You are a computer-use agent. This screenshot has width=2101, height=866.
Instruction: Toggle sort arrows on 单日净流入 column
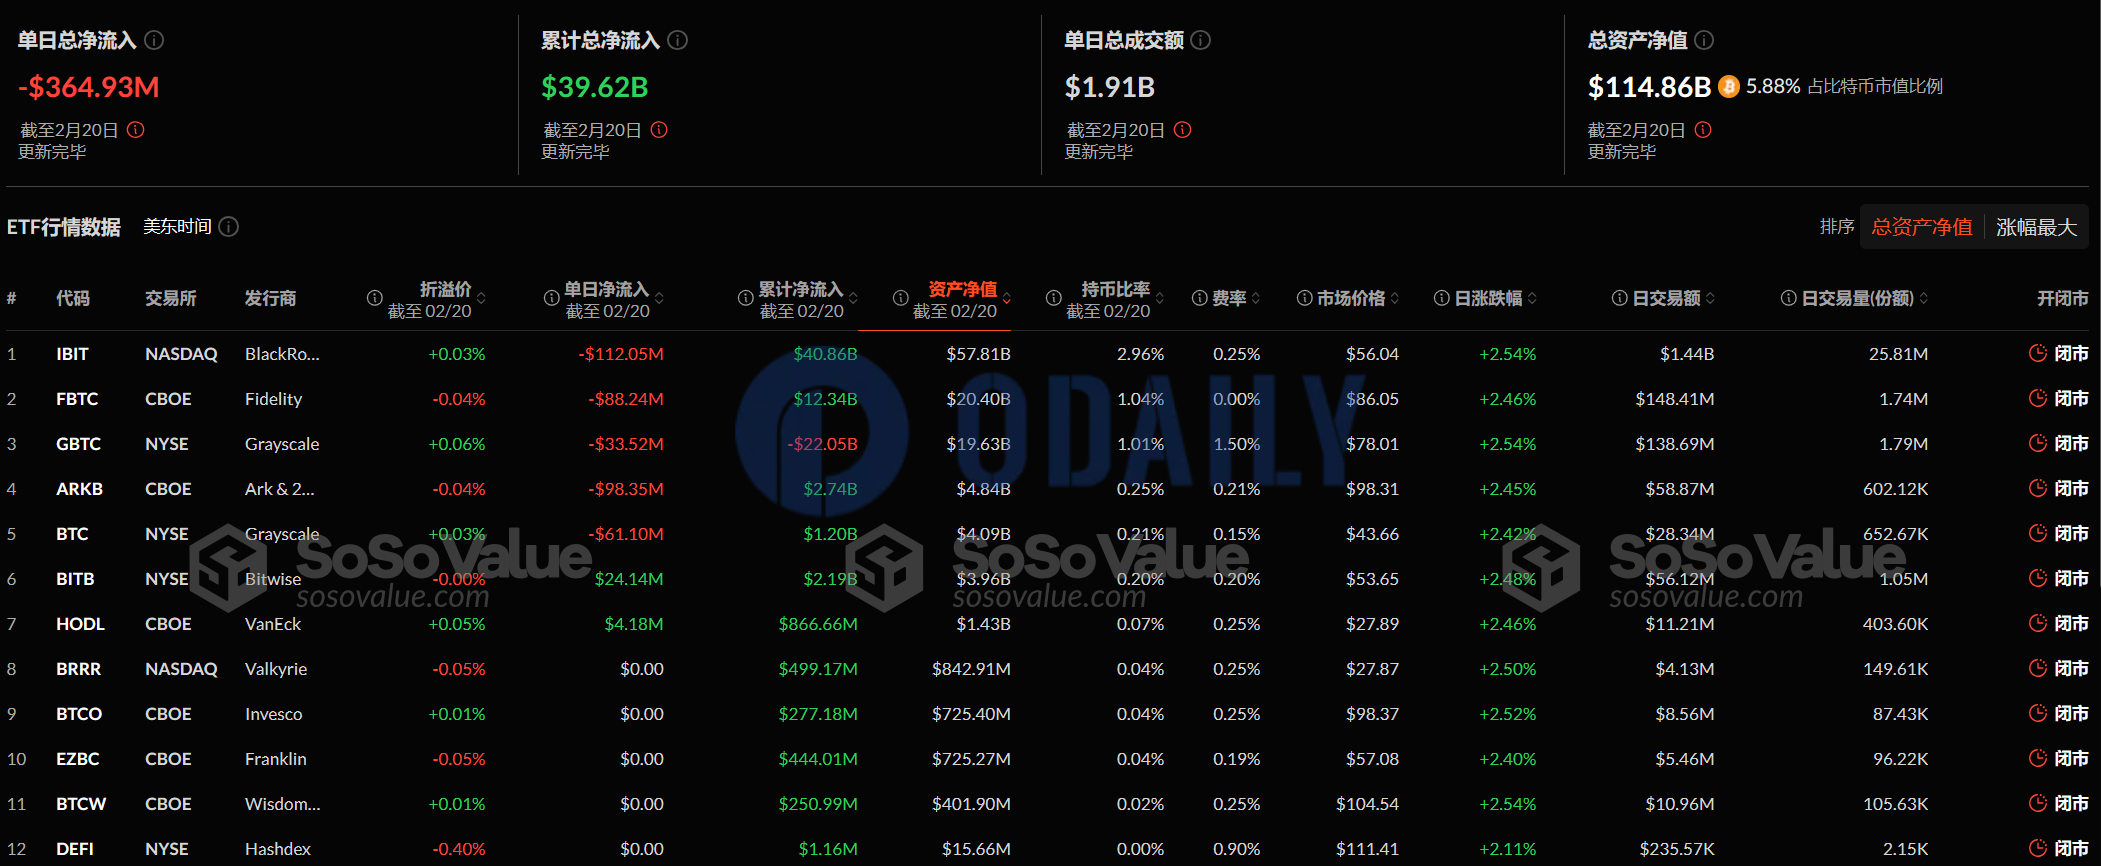pyautogui.click(x=659, y=298)
